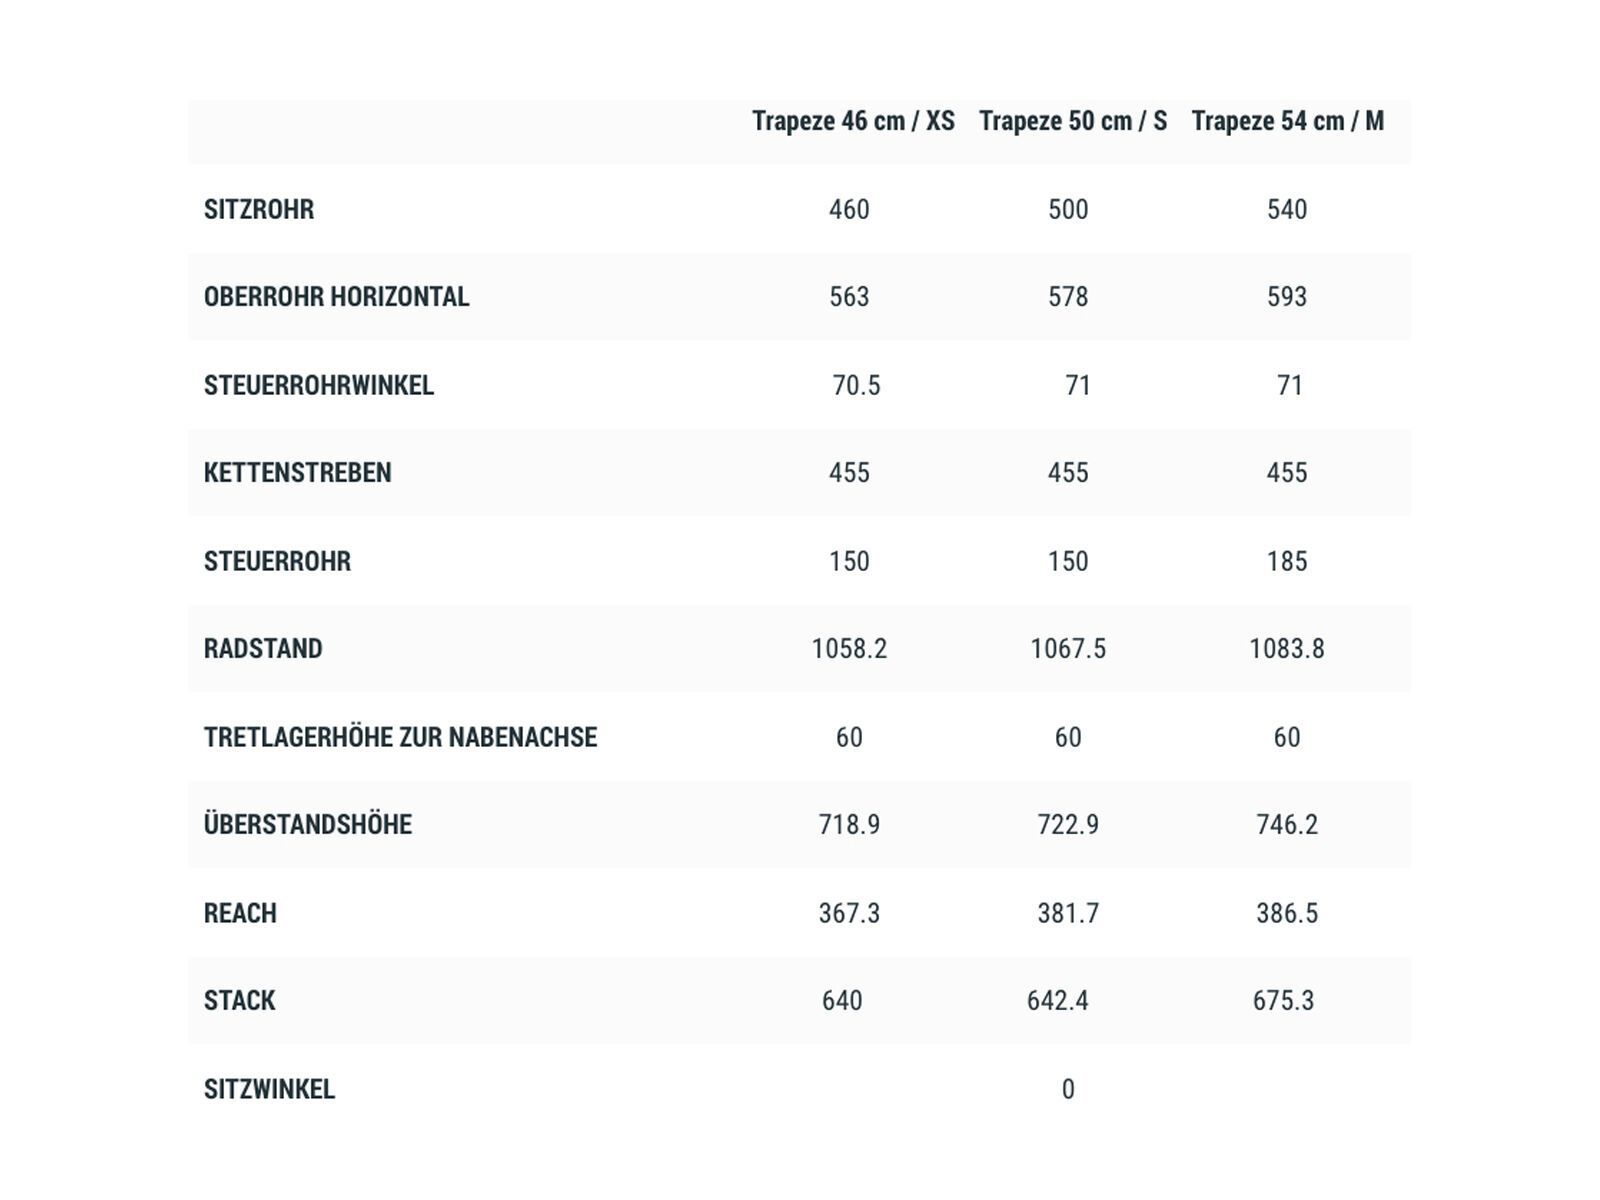Click the TRETLAGERHÖHE ZUR NABENACHSE label
This screenshot has width=1600, height=1200.
point(400,737)
